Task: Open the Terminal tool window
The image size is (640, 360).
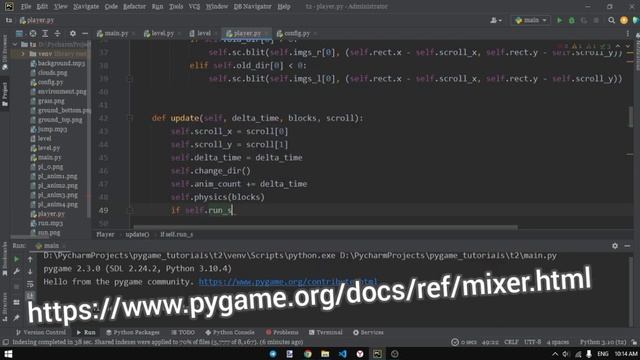Action: (x=326, y=332)
